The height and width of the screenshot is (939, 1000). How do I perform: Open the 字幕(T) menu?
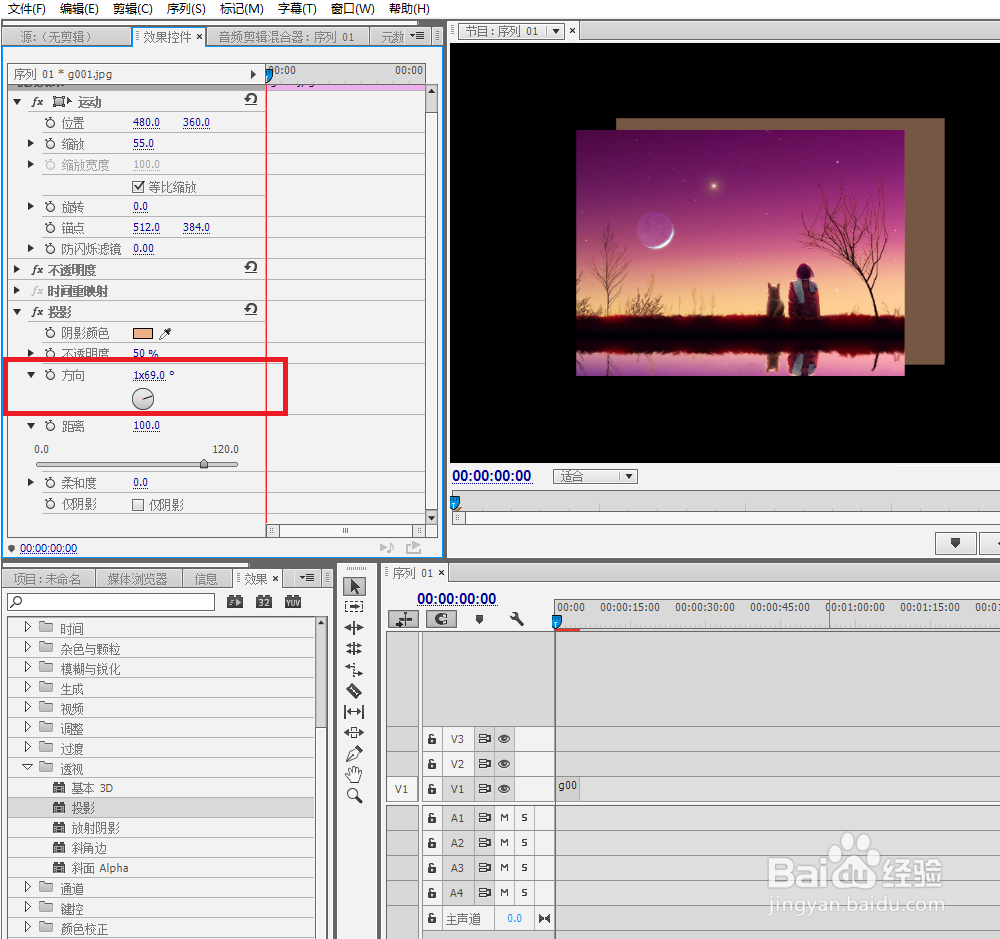[297, 9]
